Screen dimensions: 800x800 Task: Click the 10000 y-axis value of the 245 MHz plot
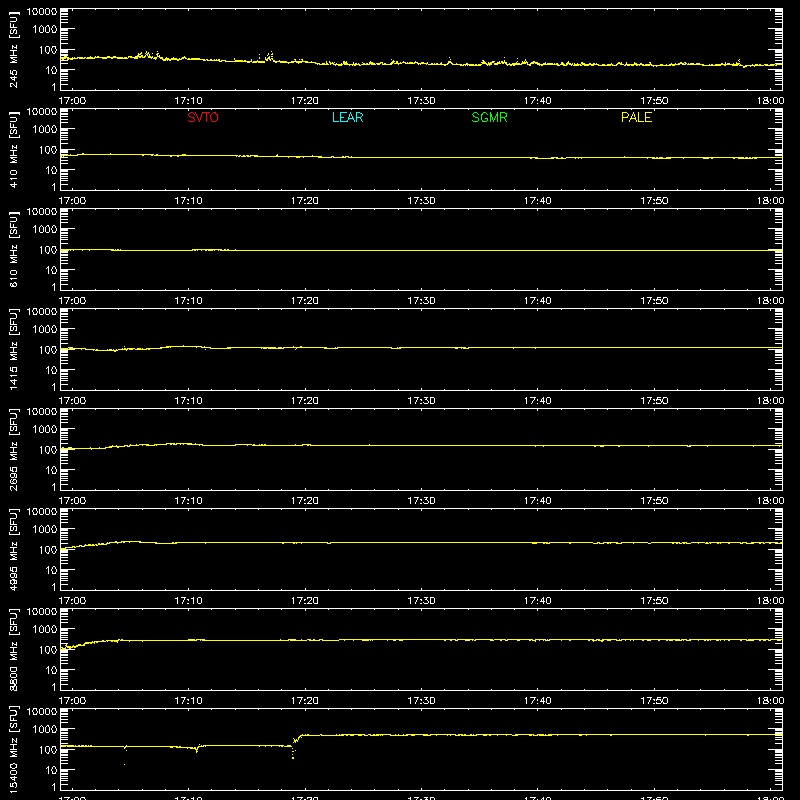[x=42, y=12]
